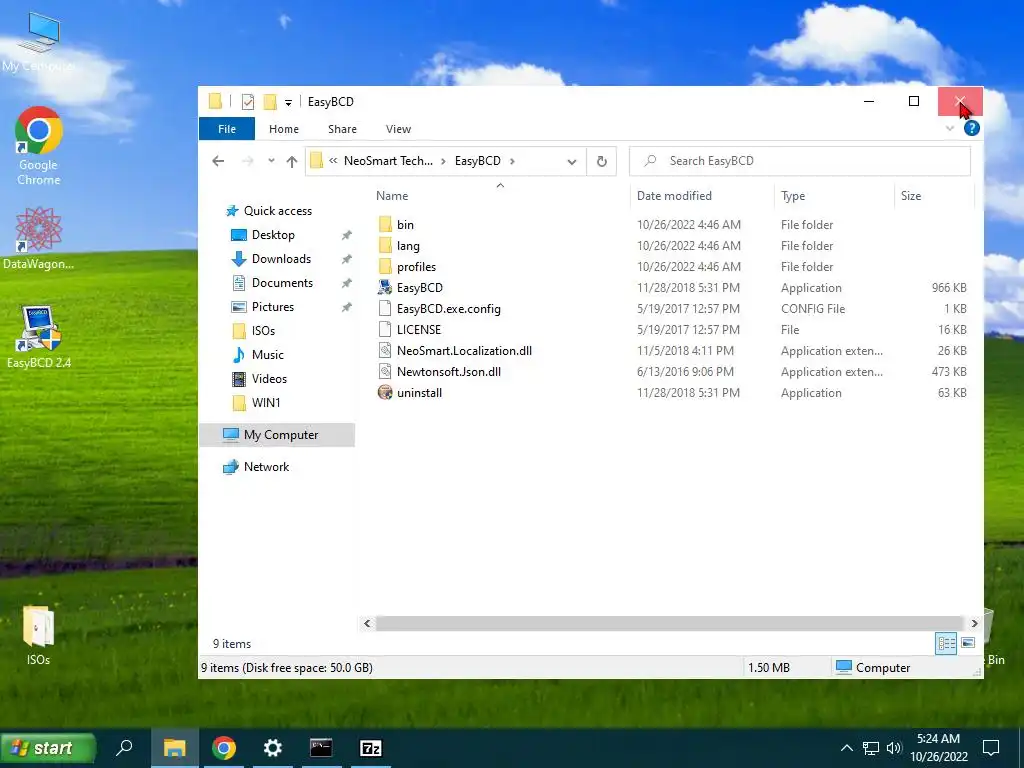The width and height of the screenshot is (1024, 768).
Task: Open recent locations dropdown
Action: point(271,161)
